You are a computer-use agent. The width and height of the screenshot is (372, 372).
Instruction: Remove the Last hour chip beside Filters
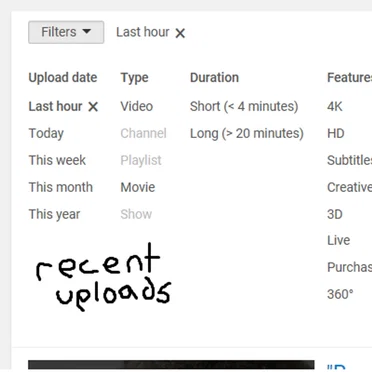[x=180, y=33]
